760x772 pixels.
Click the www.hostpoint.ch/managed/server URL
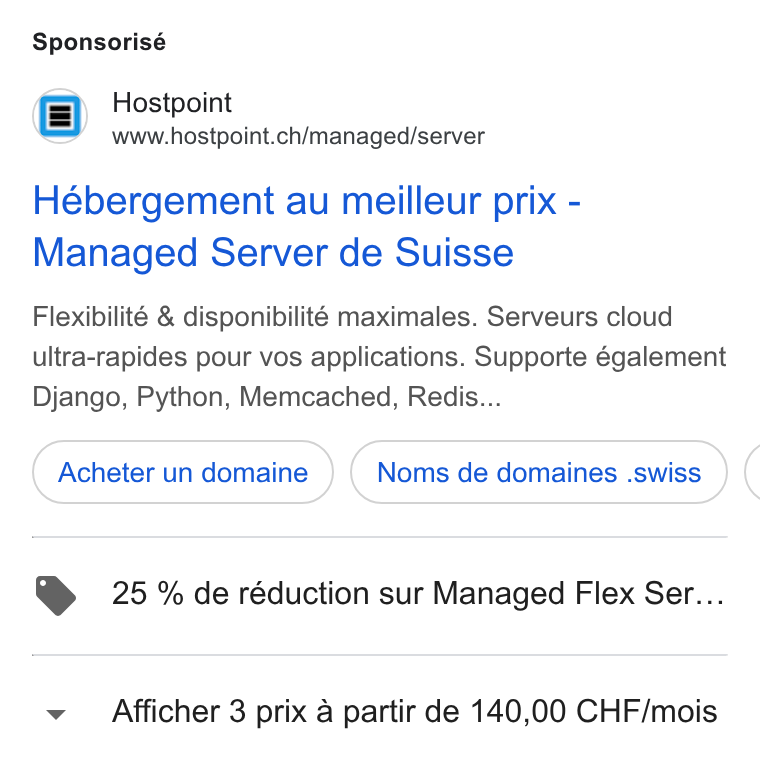point(298,136)
